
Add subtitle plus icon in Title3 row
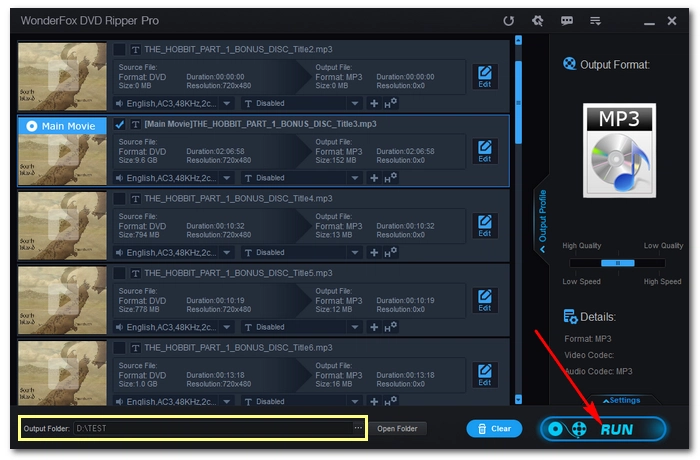click(x=374, y=178)
